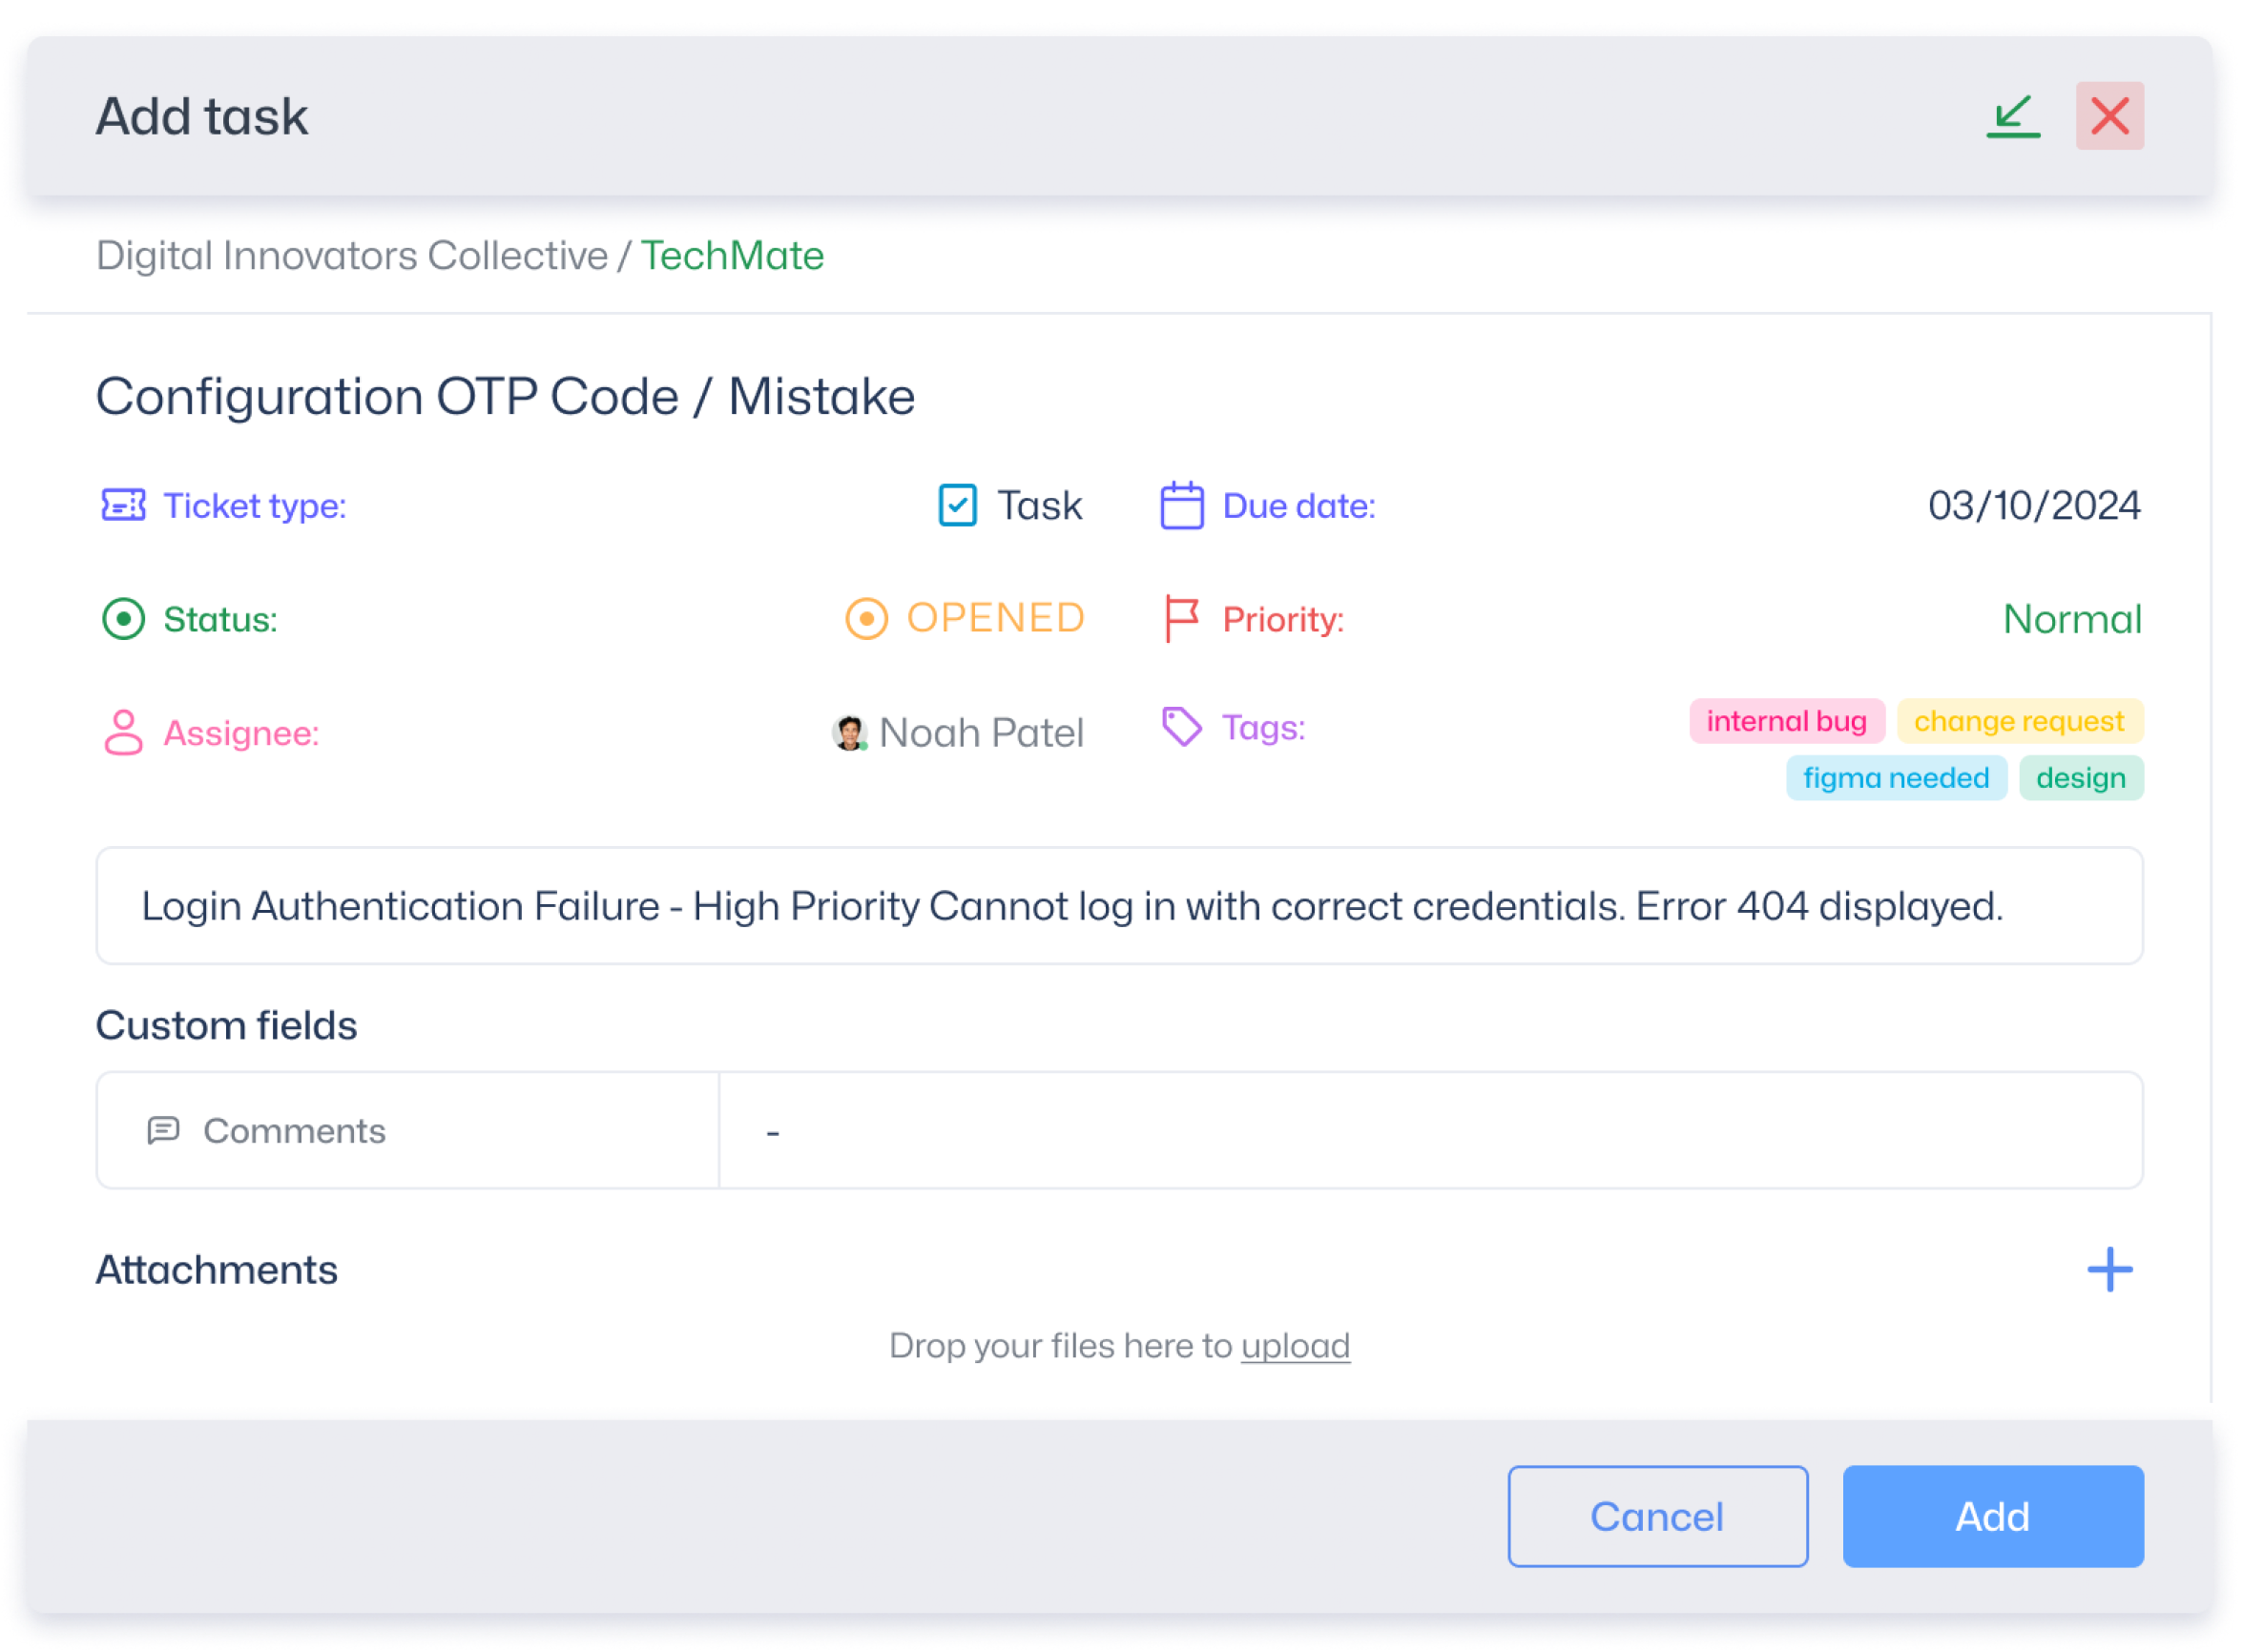Click the green minimize dialog arrow icon
The image size is (2243, 1652).
2014,116
